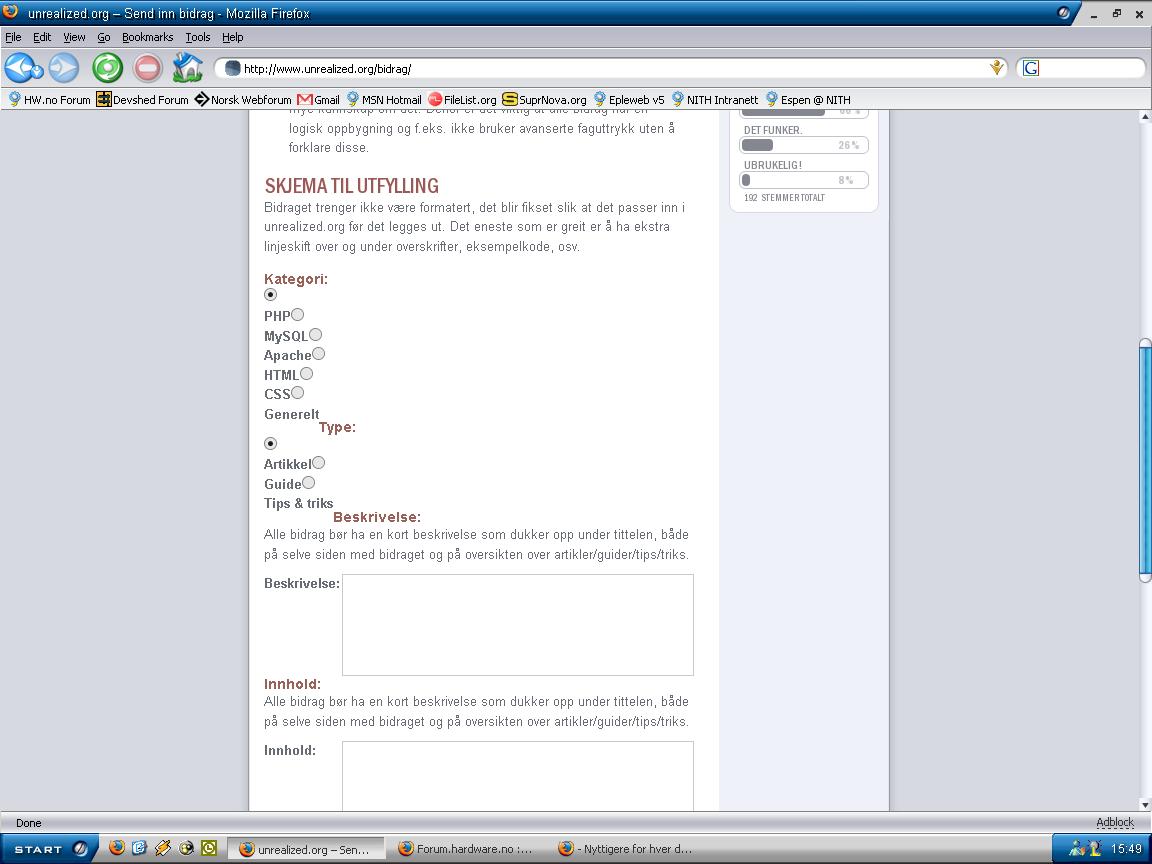Screen dimensions: 1152x864
Task: Open the File menu
Action: pos(13,37)
